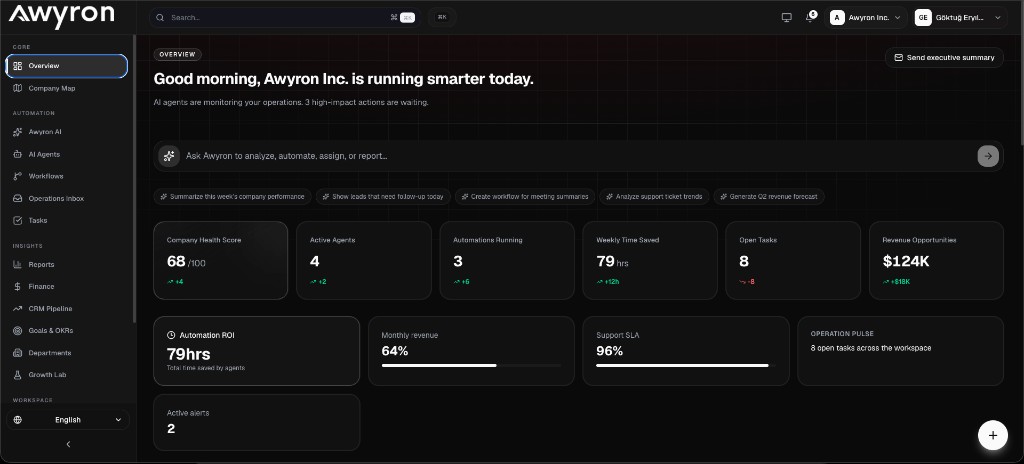
Task: Click the Workflows branch icon
Action: [x=18, y=176]
